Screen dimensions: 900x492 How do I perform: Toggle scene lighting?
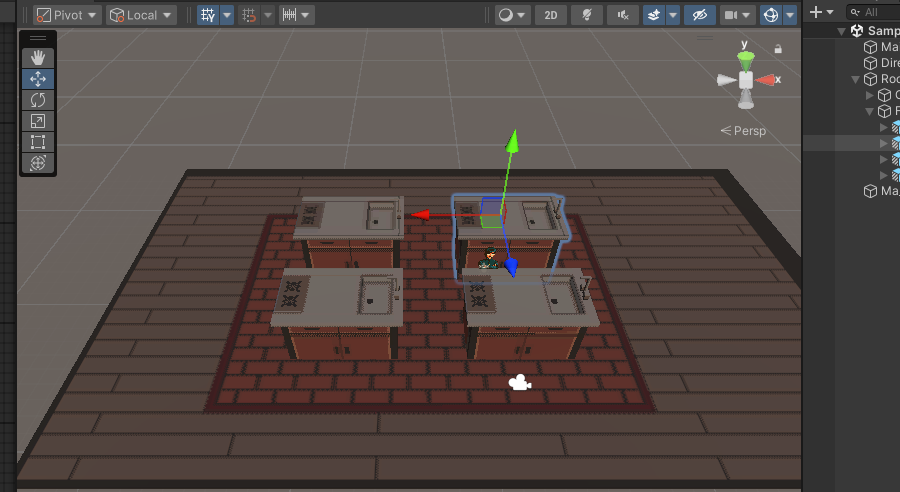click(x=587, y=15)
